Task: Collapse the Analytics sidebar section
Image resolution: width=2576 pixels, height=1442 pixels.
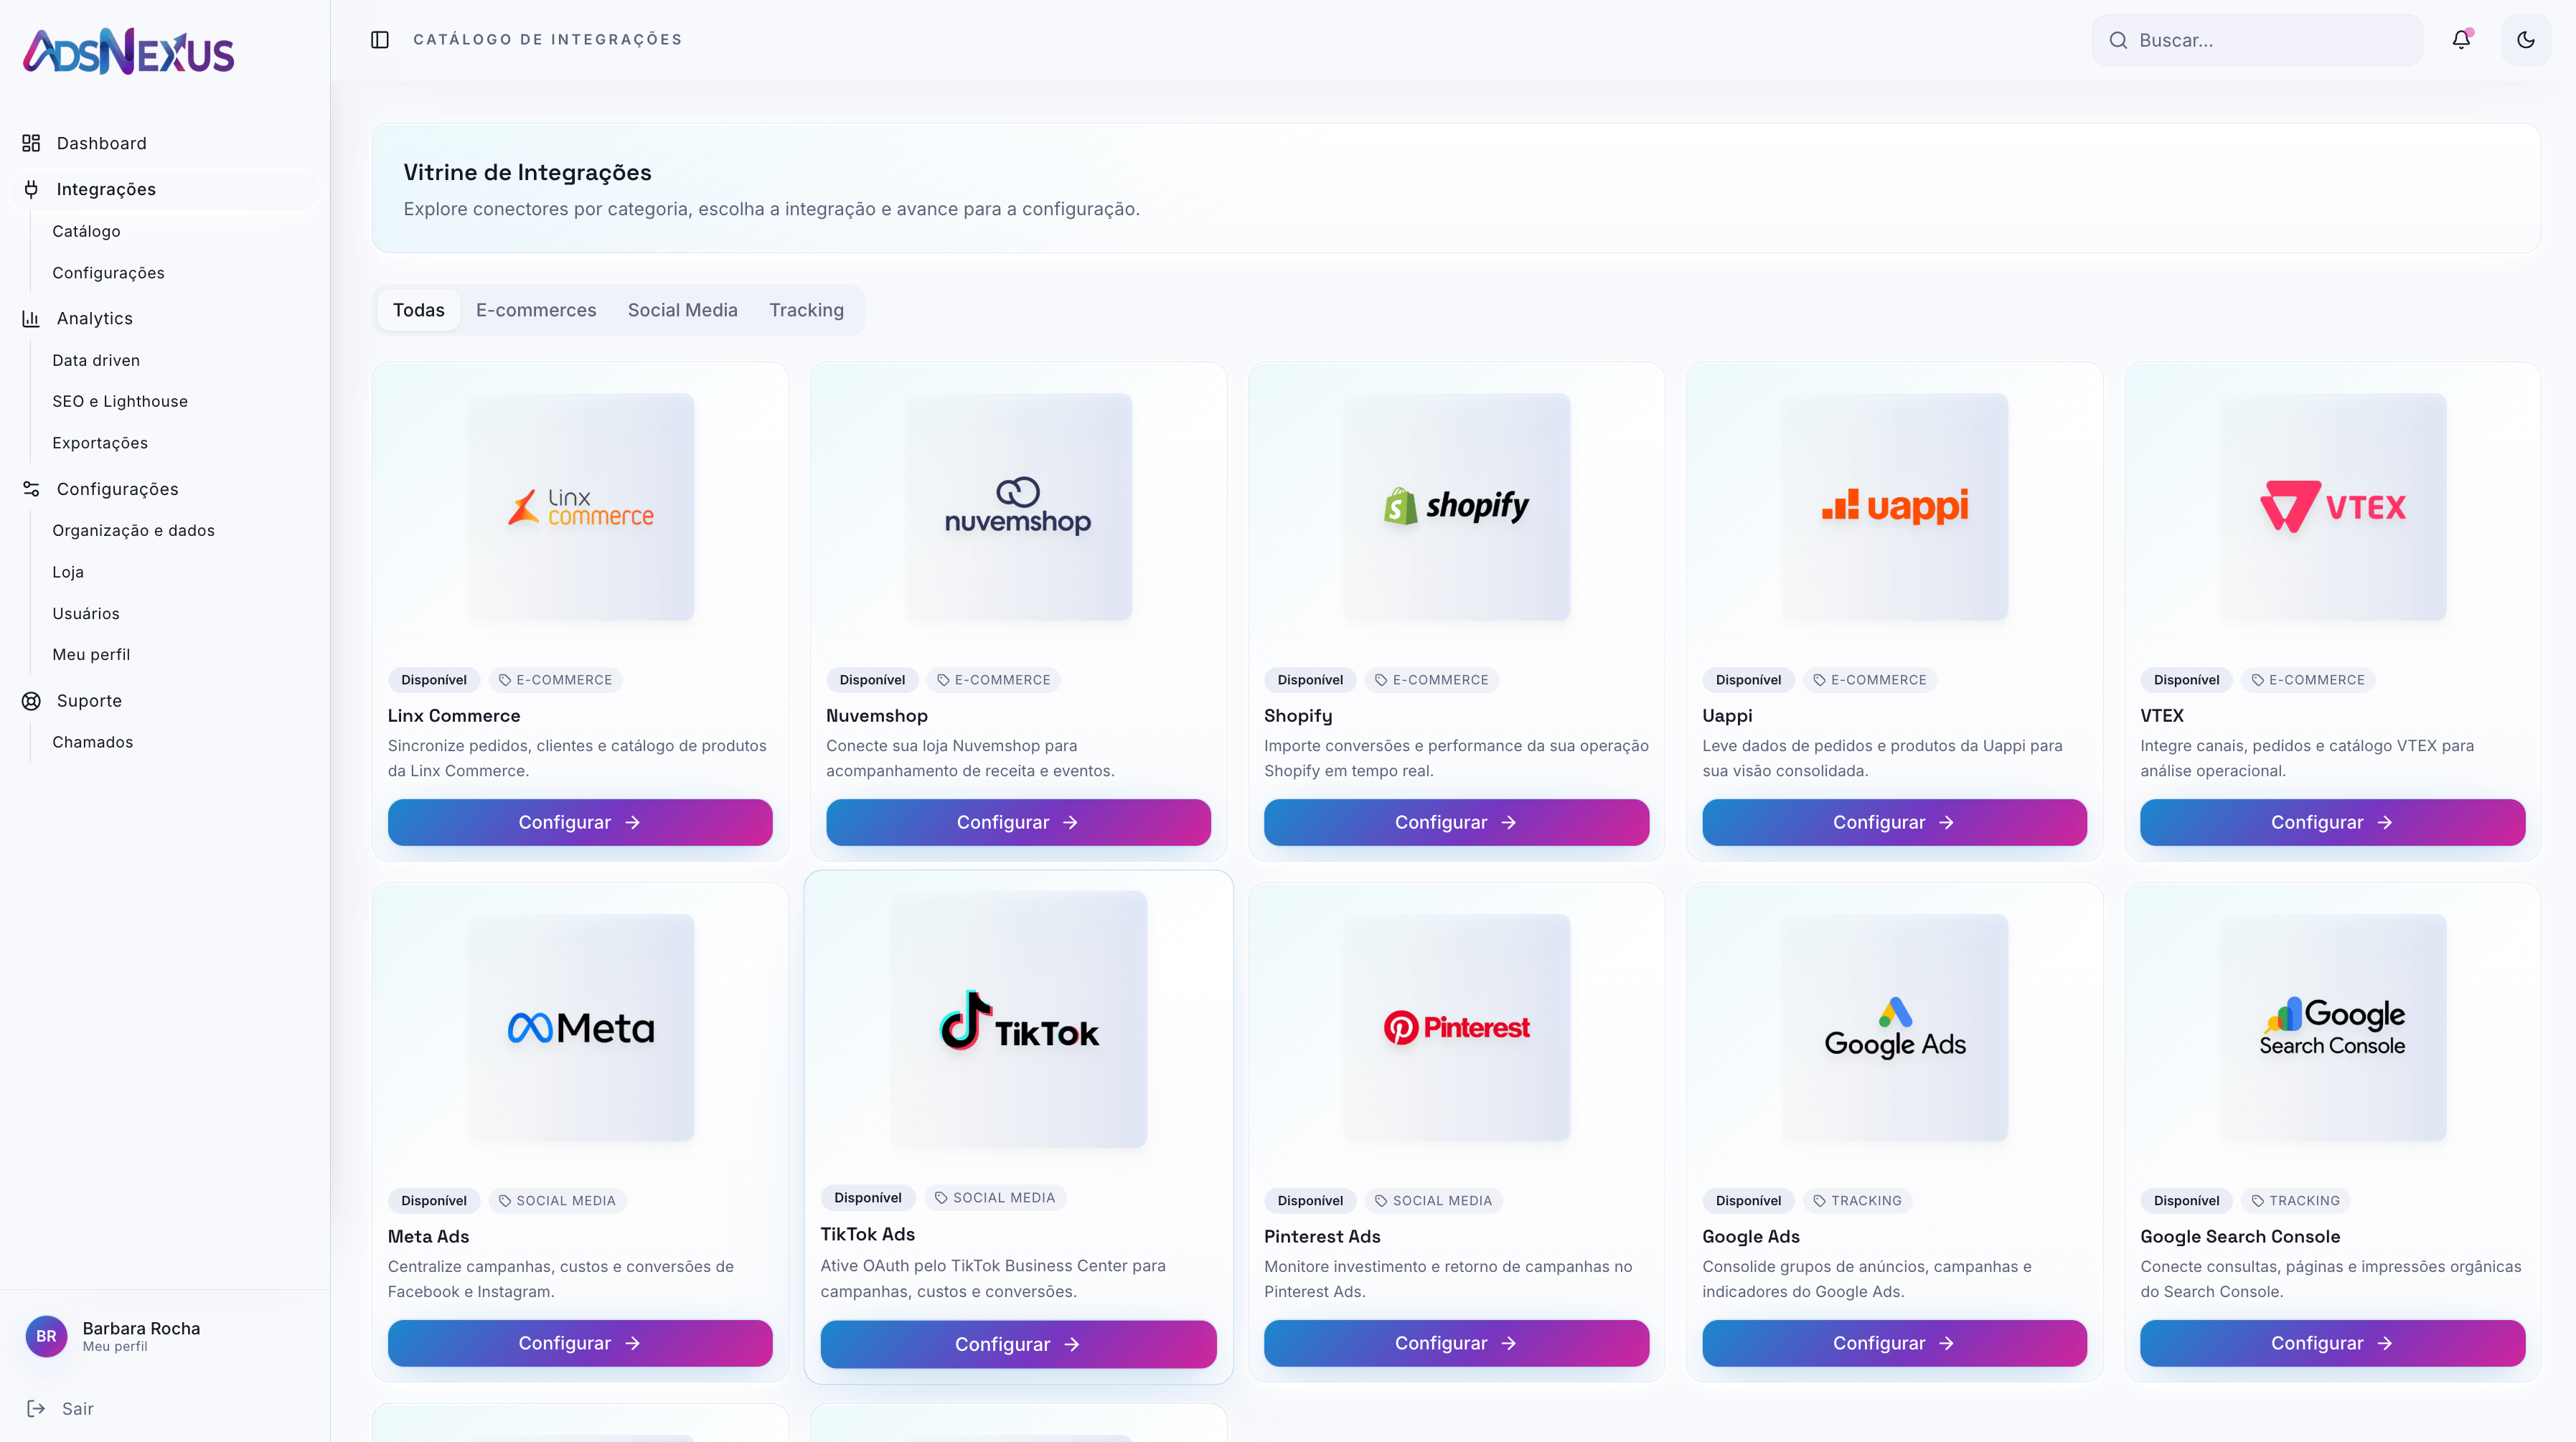Action: 164,318
